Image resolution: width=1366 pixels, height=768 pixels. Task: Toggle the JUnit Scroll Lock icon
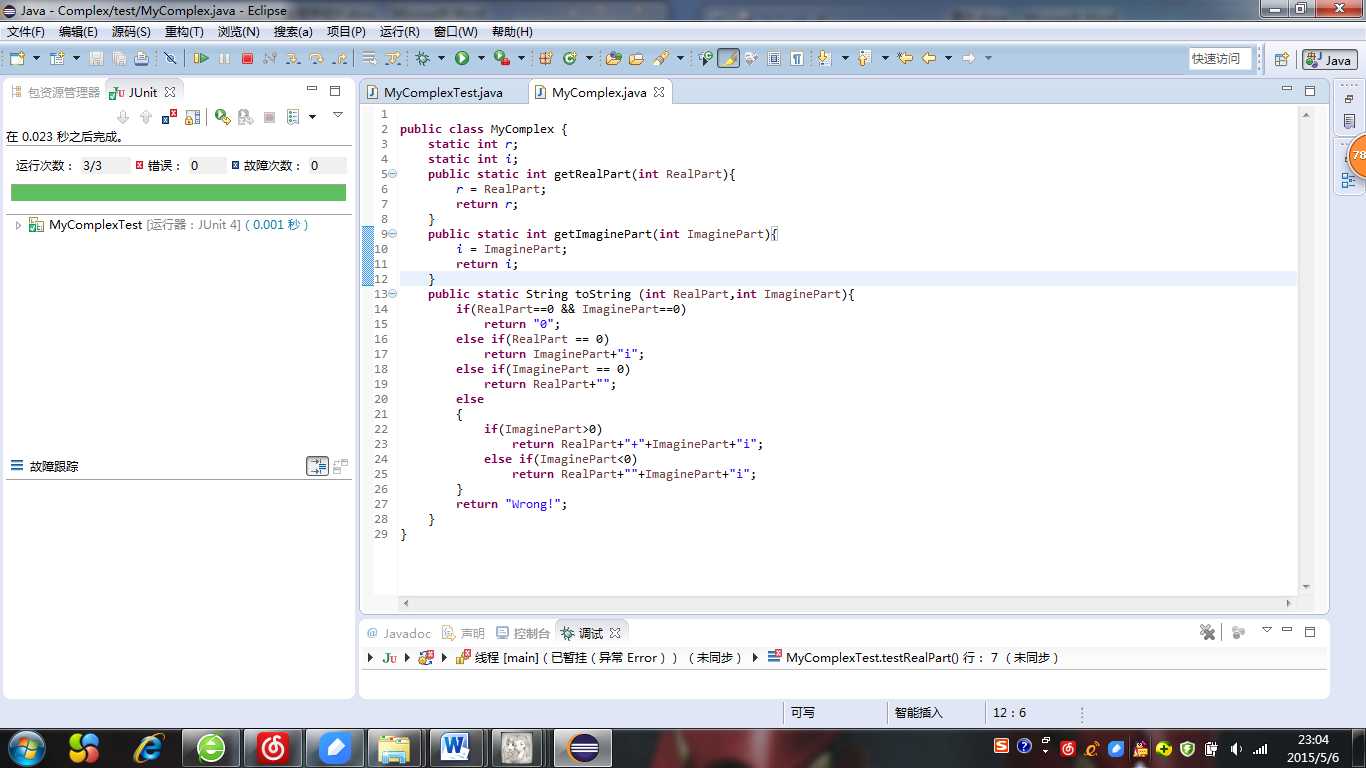coord(193,117)
